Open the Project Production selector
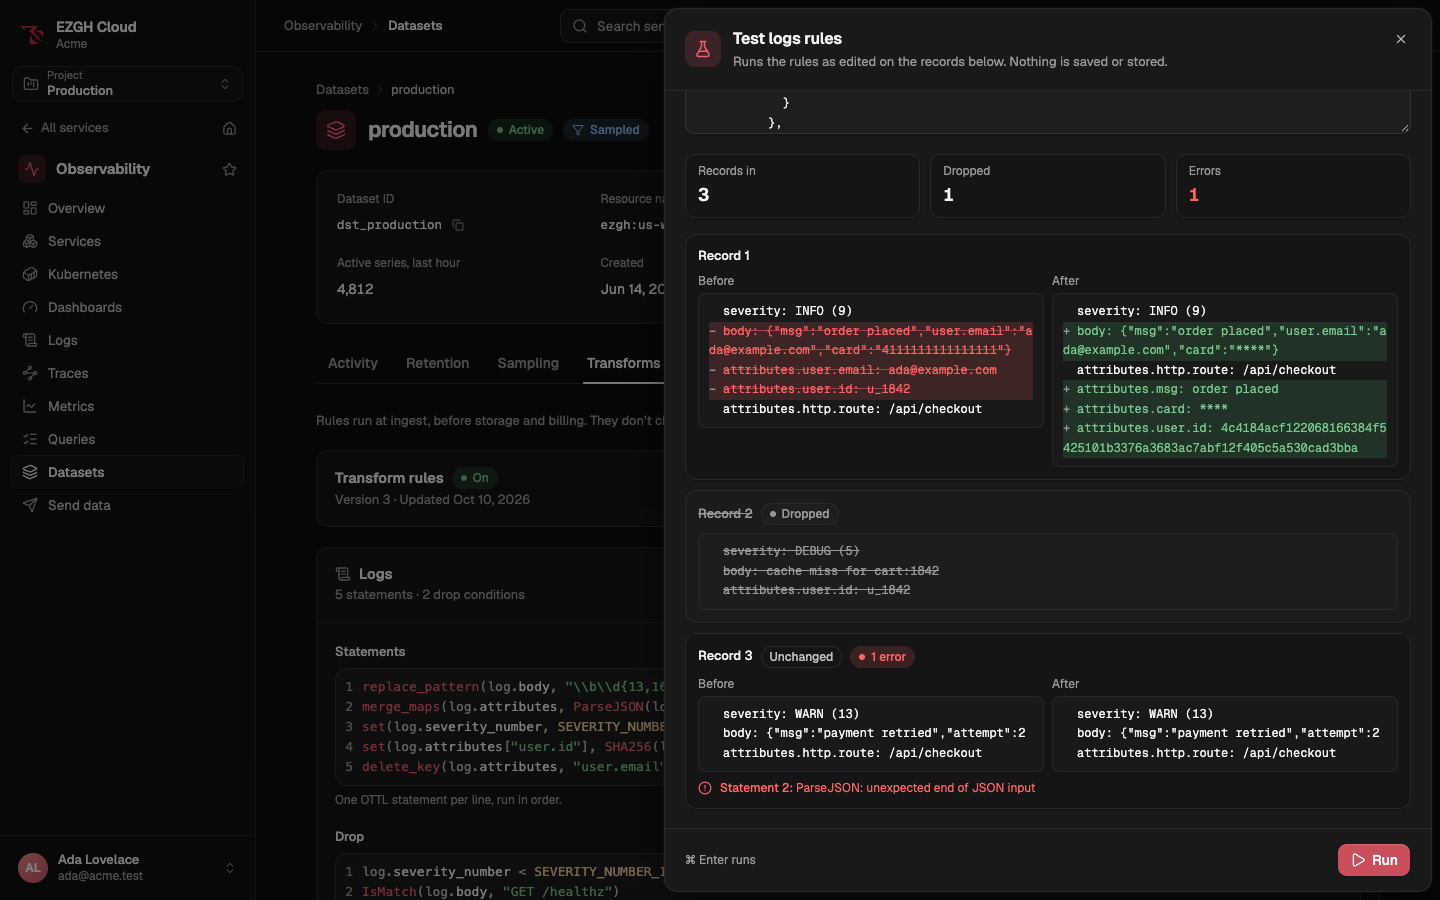The image size is (1440, 900). click(127, 84)
